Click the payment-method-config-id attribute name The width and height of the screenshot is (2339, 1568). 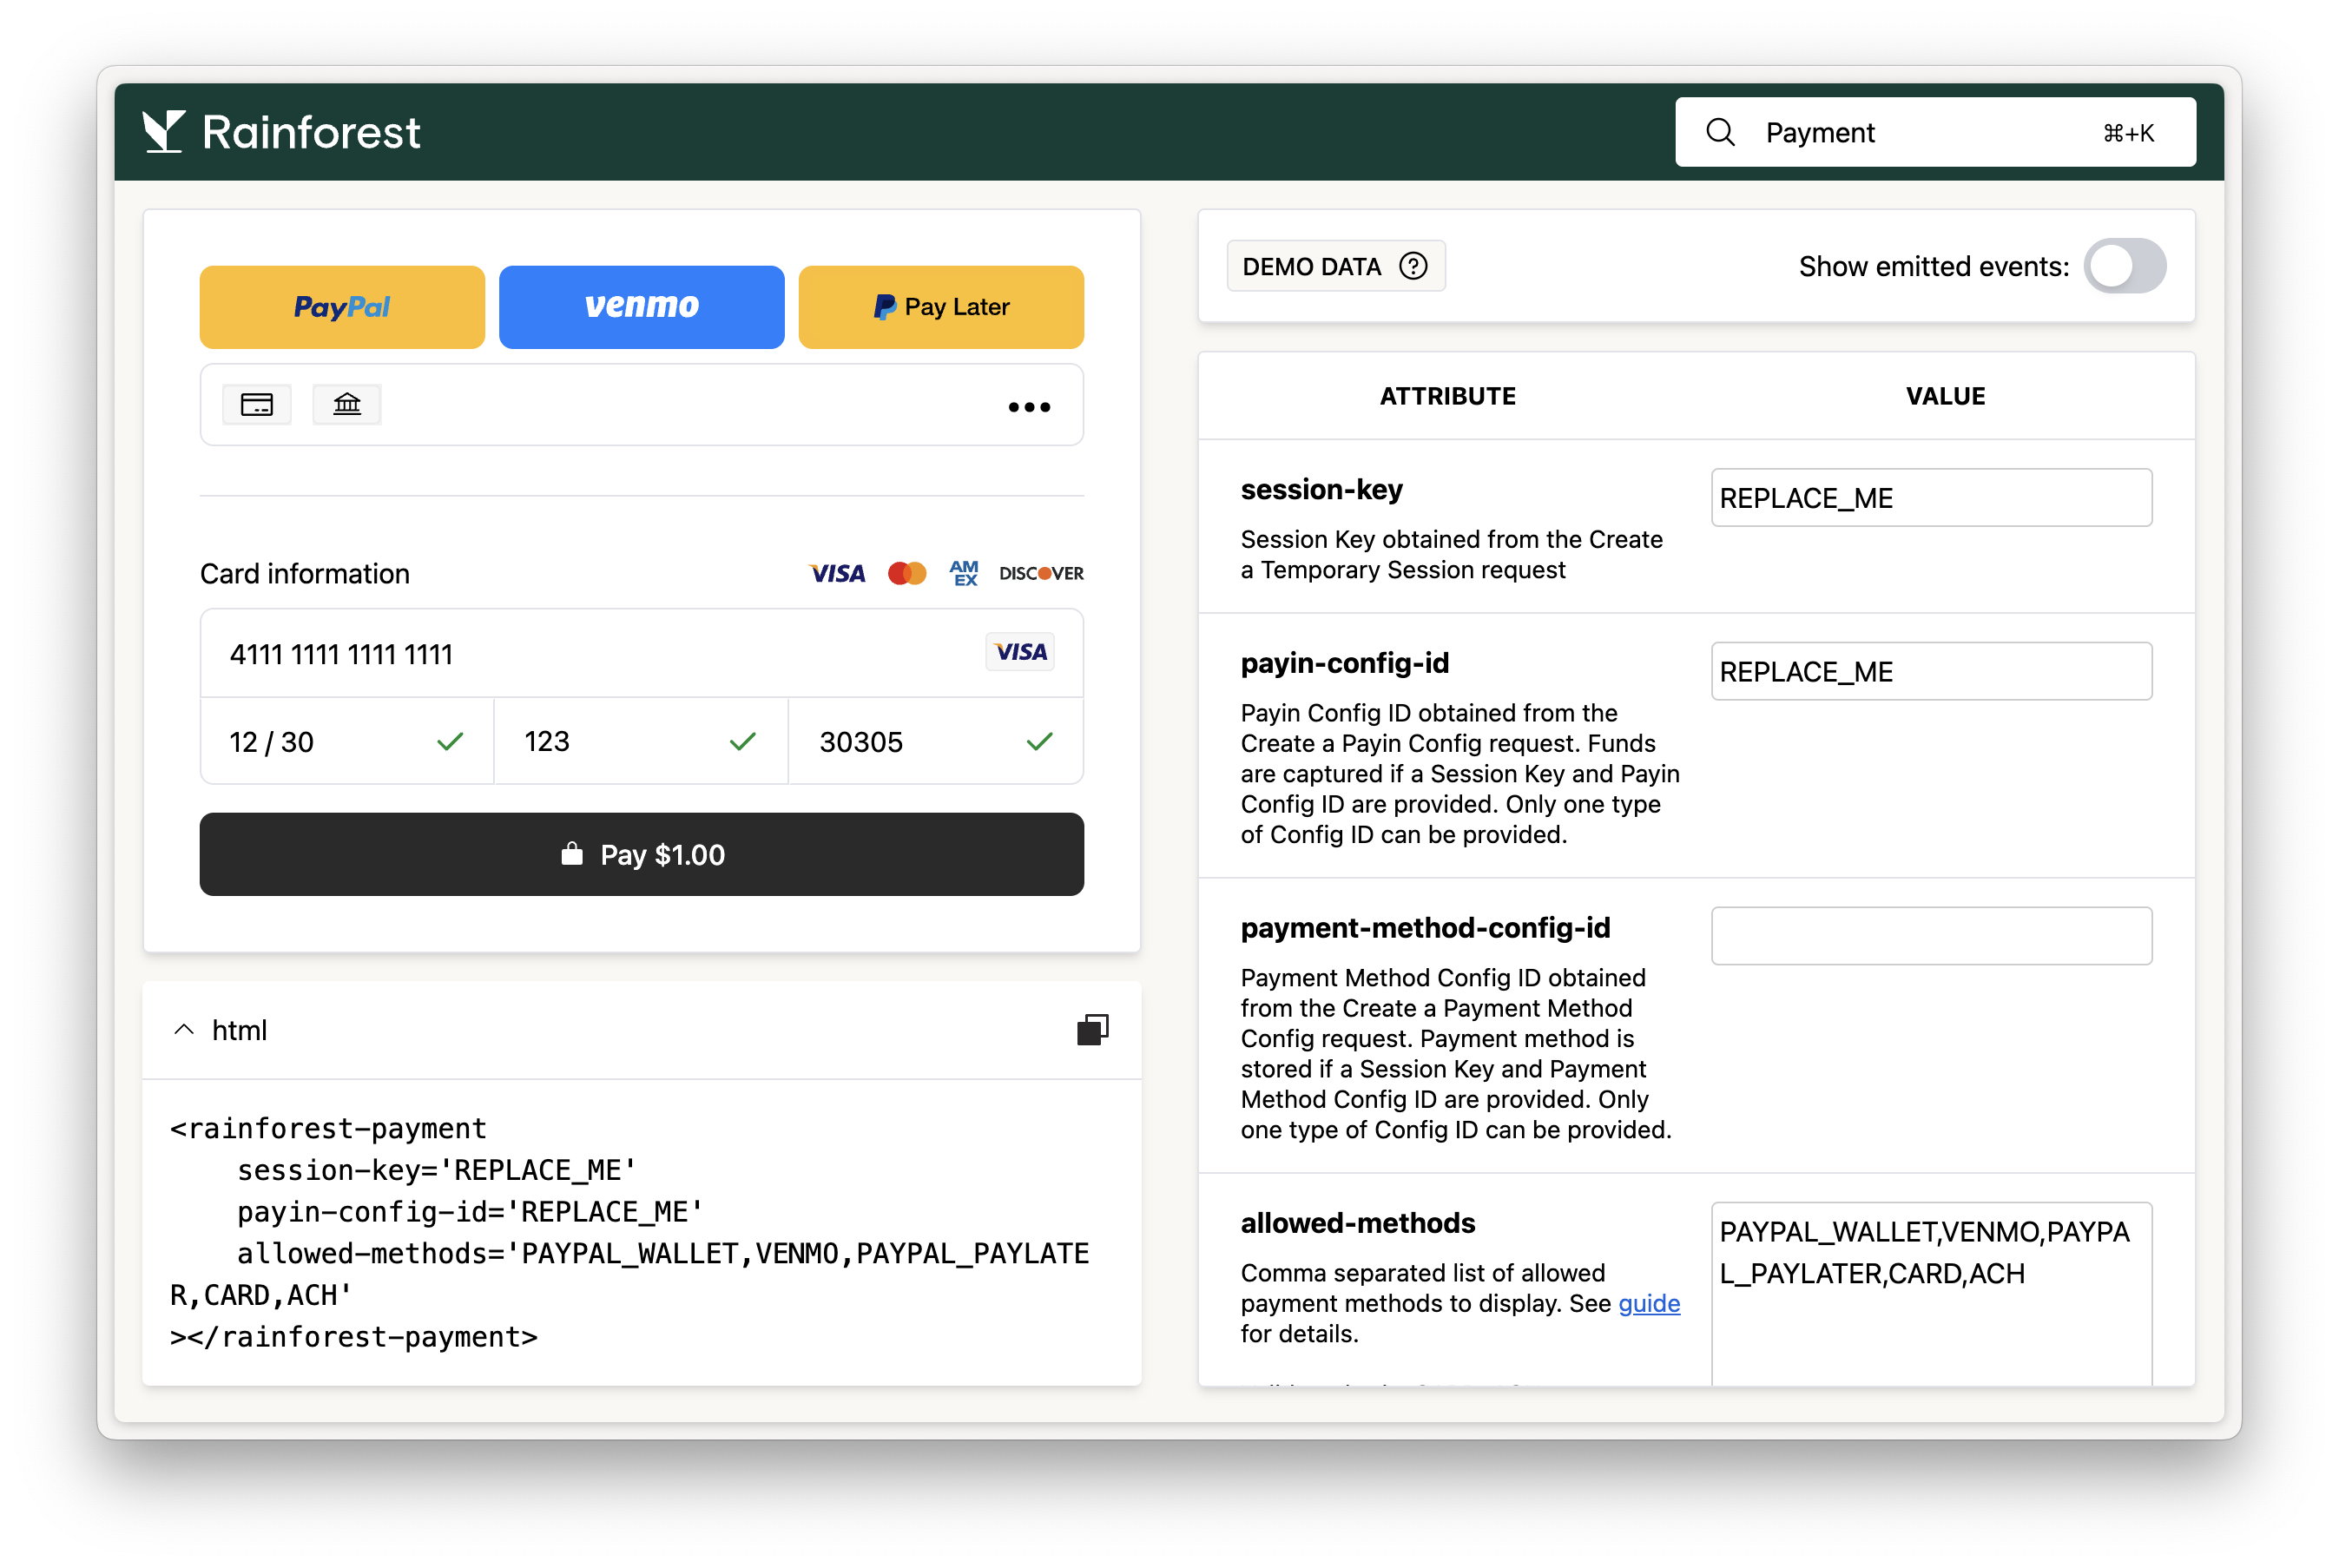coord(1425,928)
